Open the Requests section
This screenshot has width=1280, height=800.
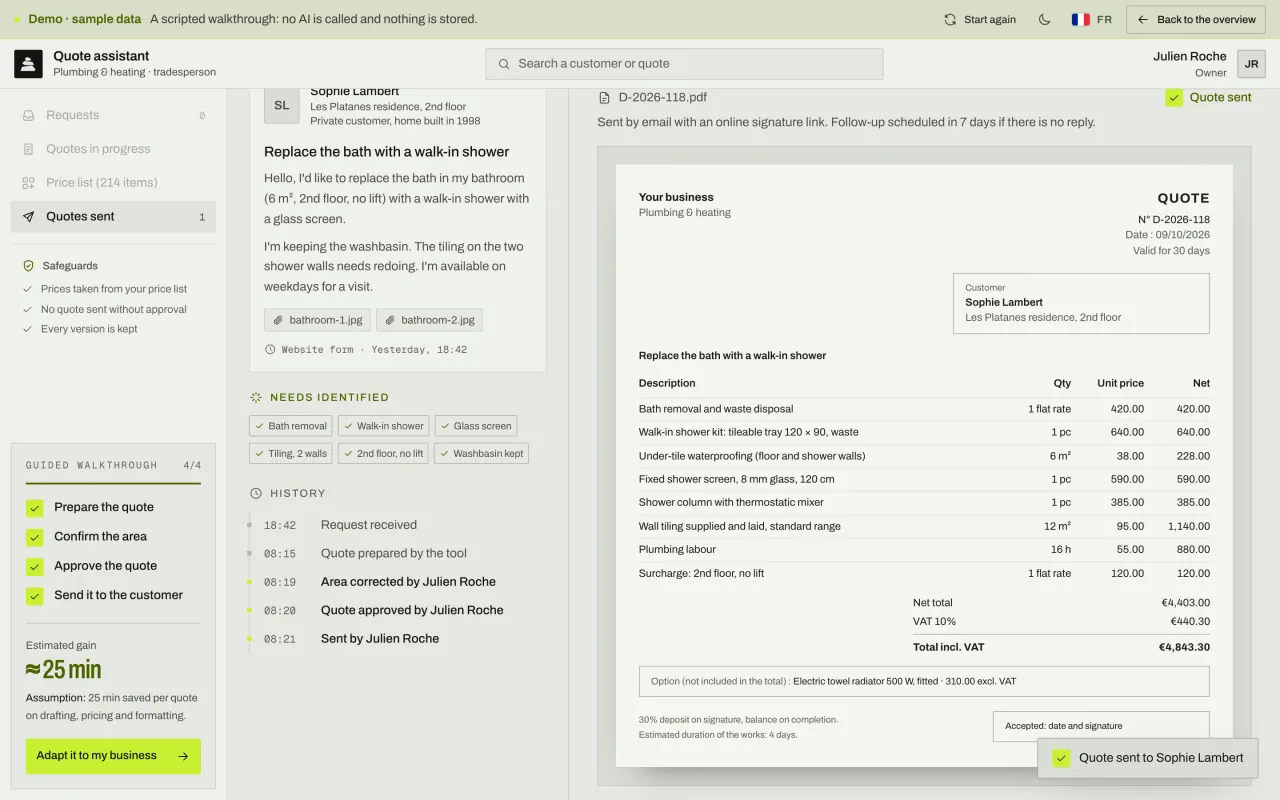point(113,115)
